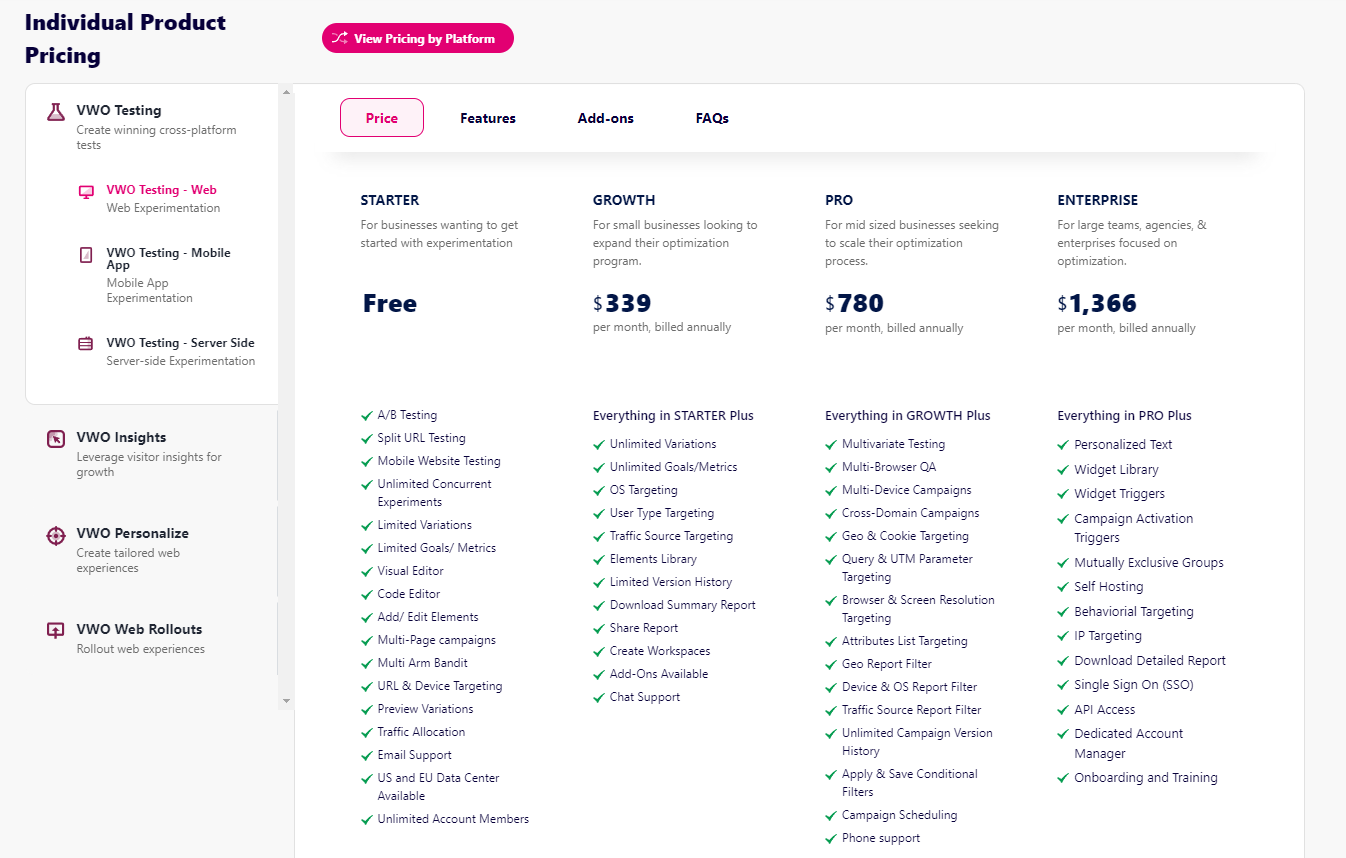Viewport: 1346px width, 858px height.
Task: Click the VWO Testing flask icon
Action: 56,112
